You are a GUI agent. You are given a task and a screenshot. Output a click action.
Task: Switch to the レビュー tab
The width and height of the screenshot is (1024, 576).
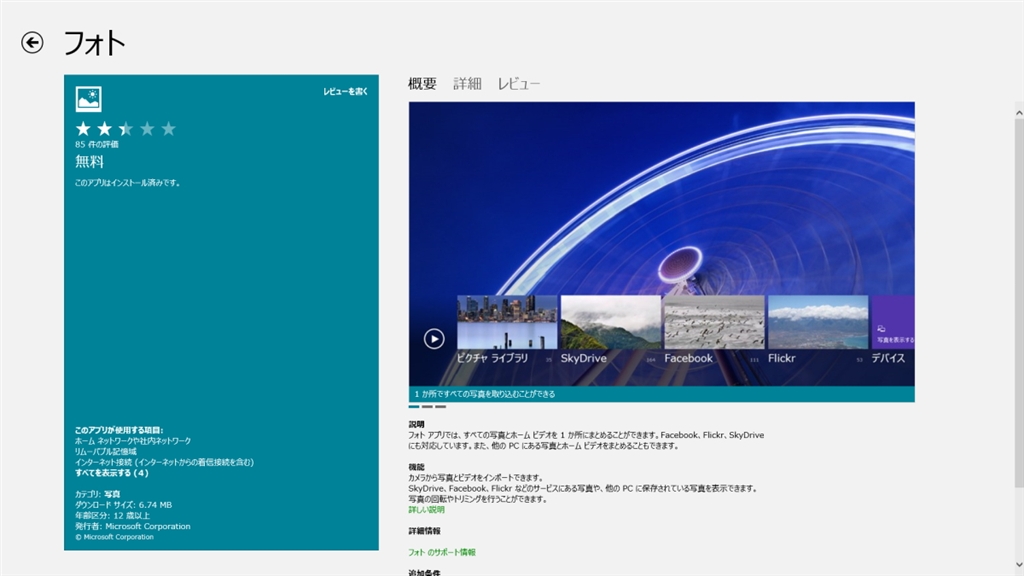(x=519, y=84)
